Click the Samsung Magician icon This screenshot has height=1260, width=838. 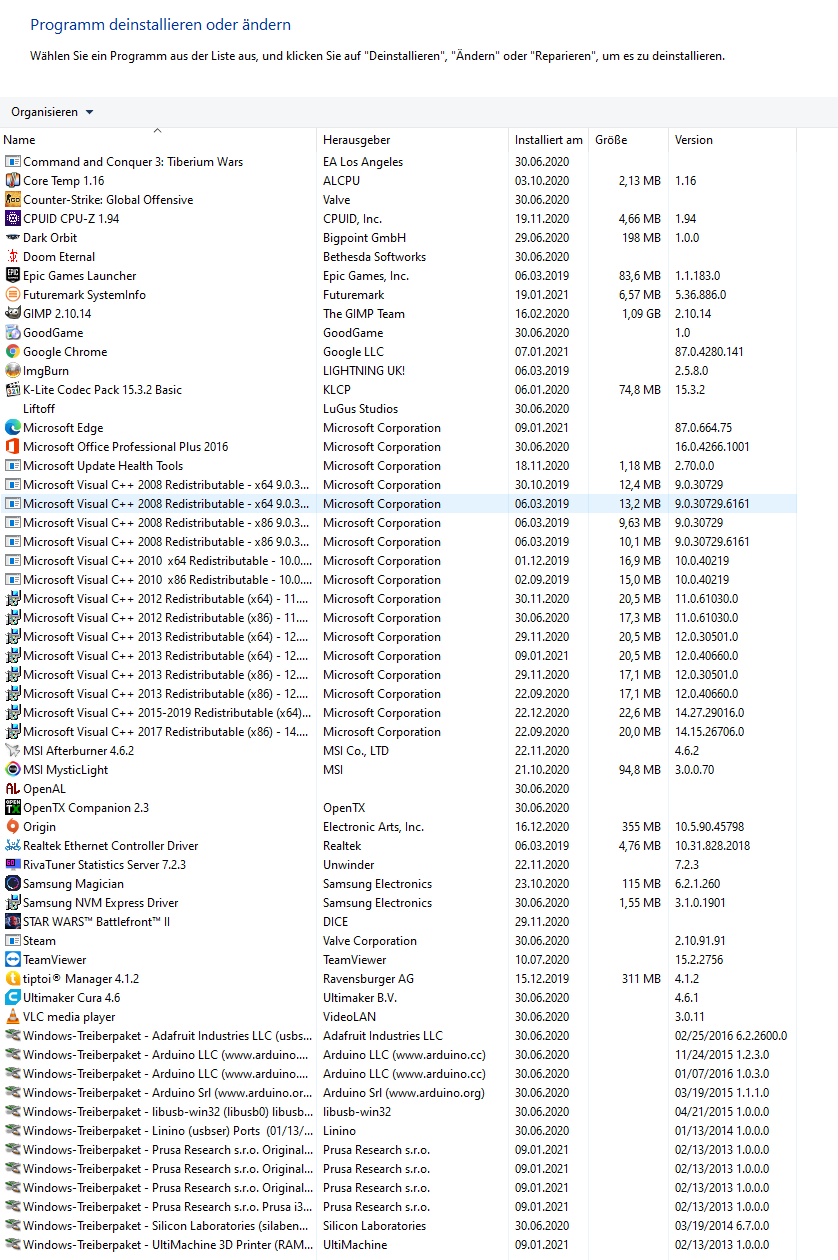point(13,884)
